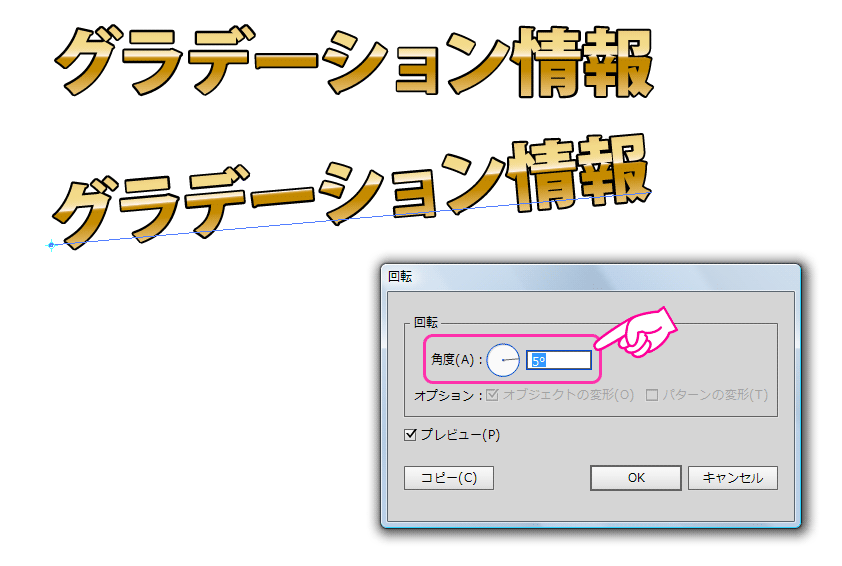Viewport: 842px width, 566px height.
Task: Click the rotation origin crosshair point
Action: tap(51, 245)
